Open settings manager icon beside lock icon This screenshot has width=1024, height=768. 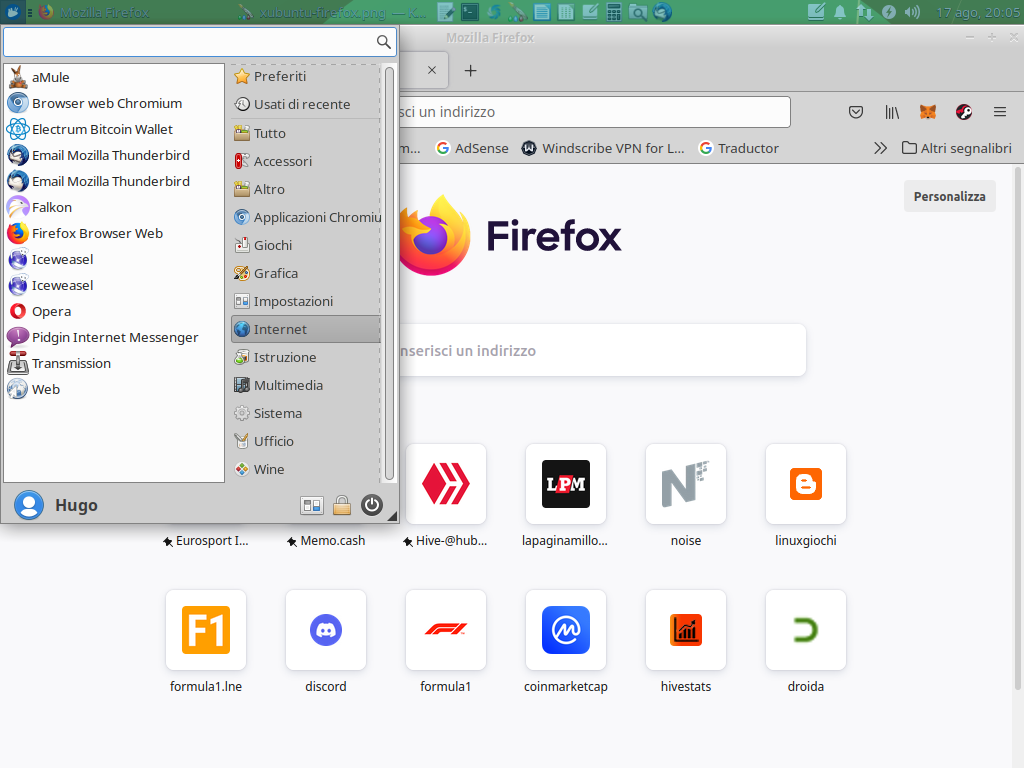click(312, 505)
